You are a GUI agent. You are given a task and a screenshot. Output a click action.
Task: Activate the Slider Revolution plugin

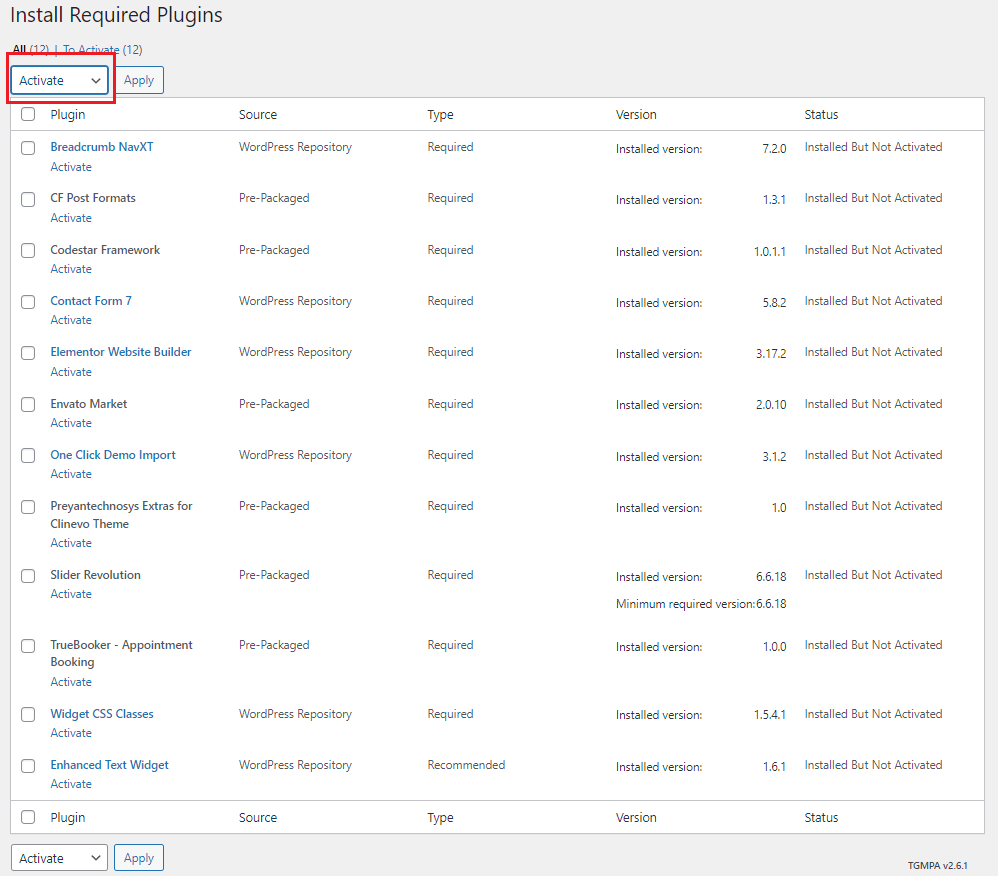(x=71, y=594)
